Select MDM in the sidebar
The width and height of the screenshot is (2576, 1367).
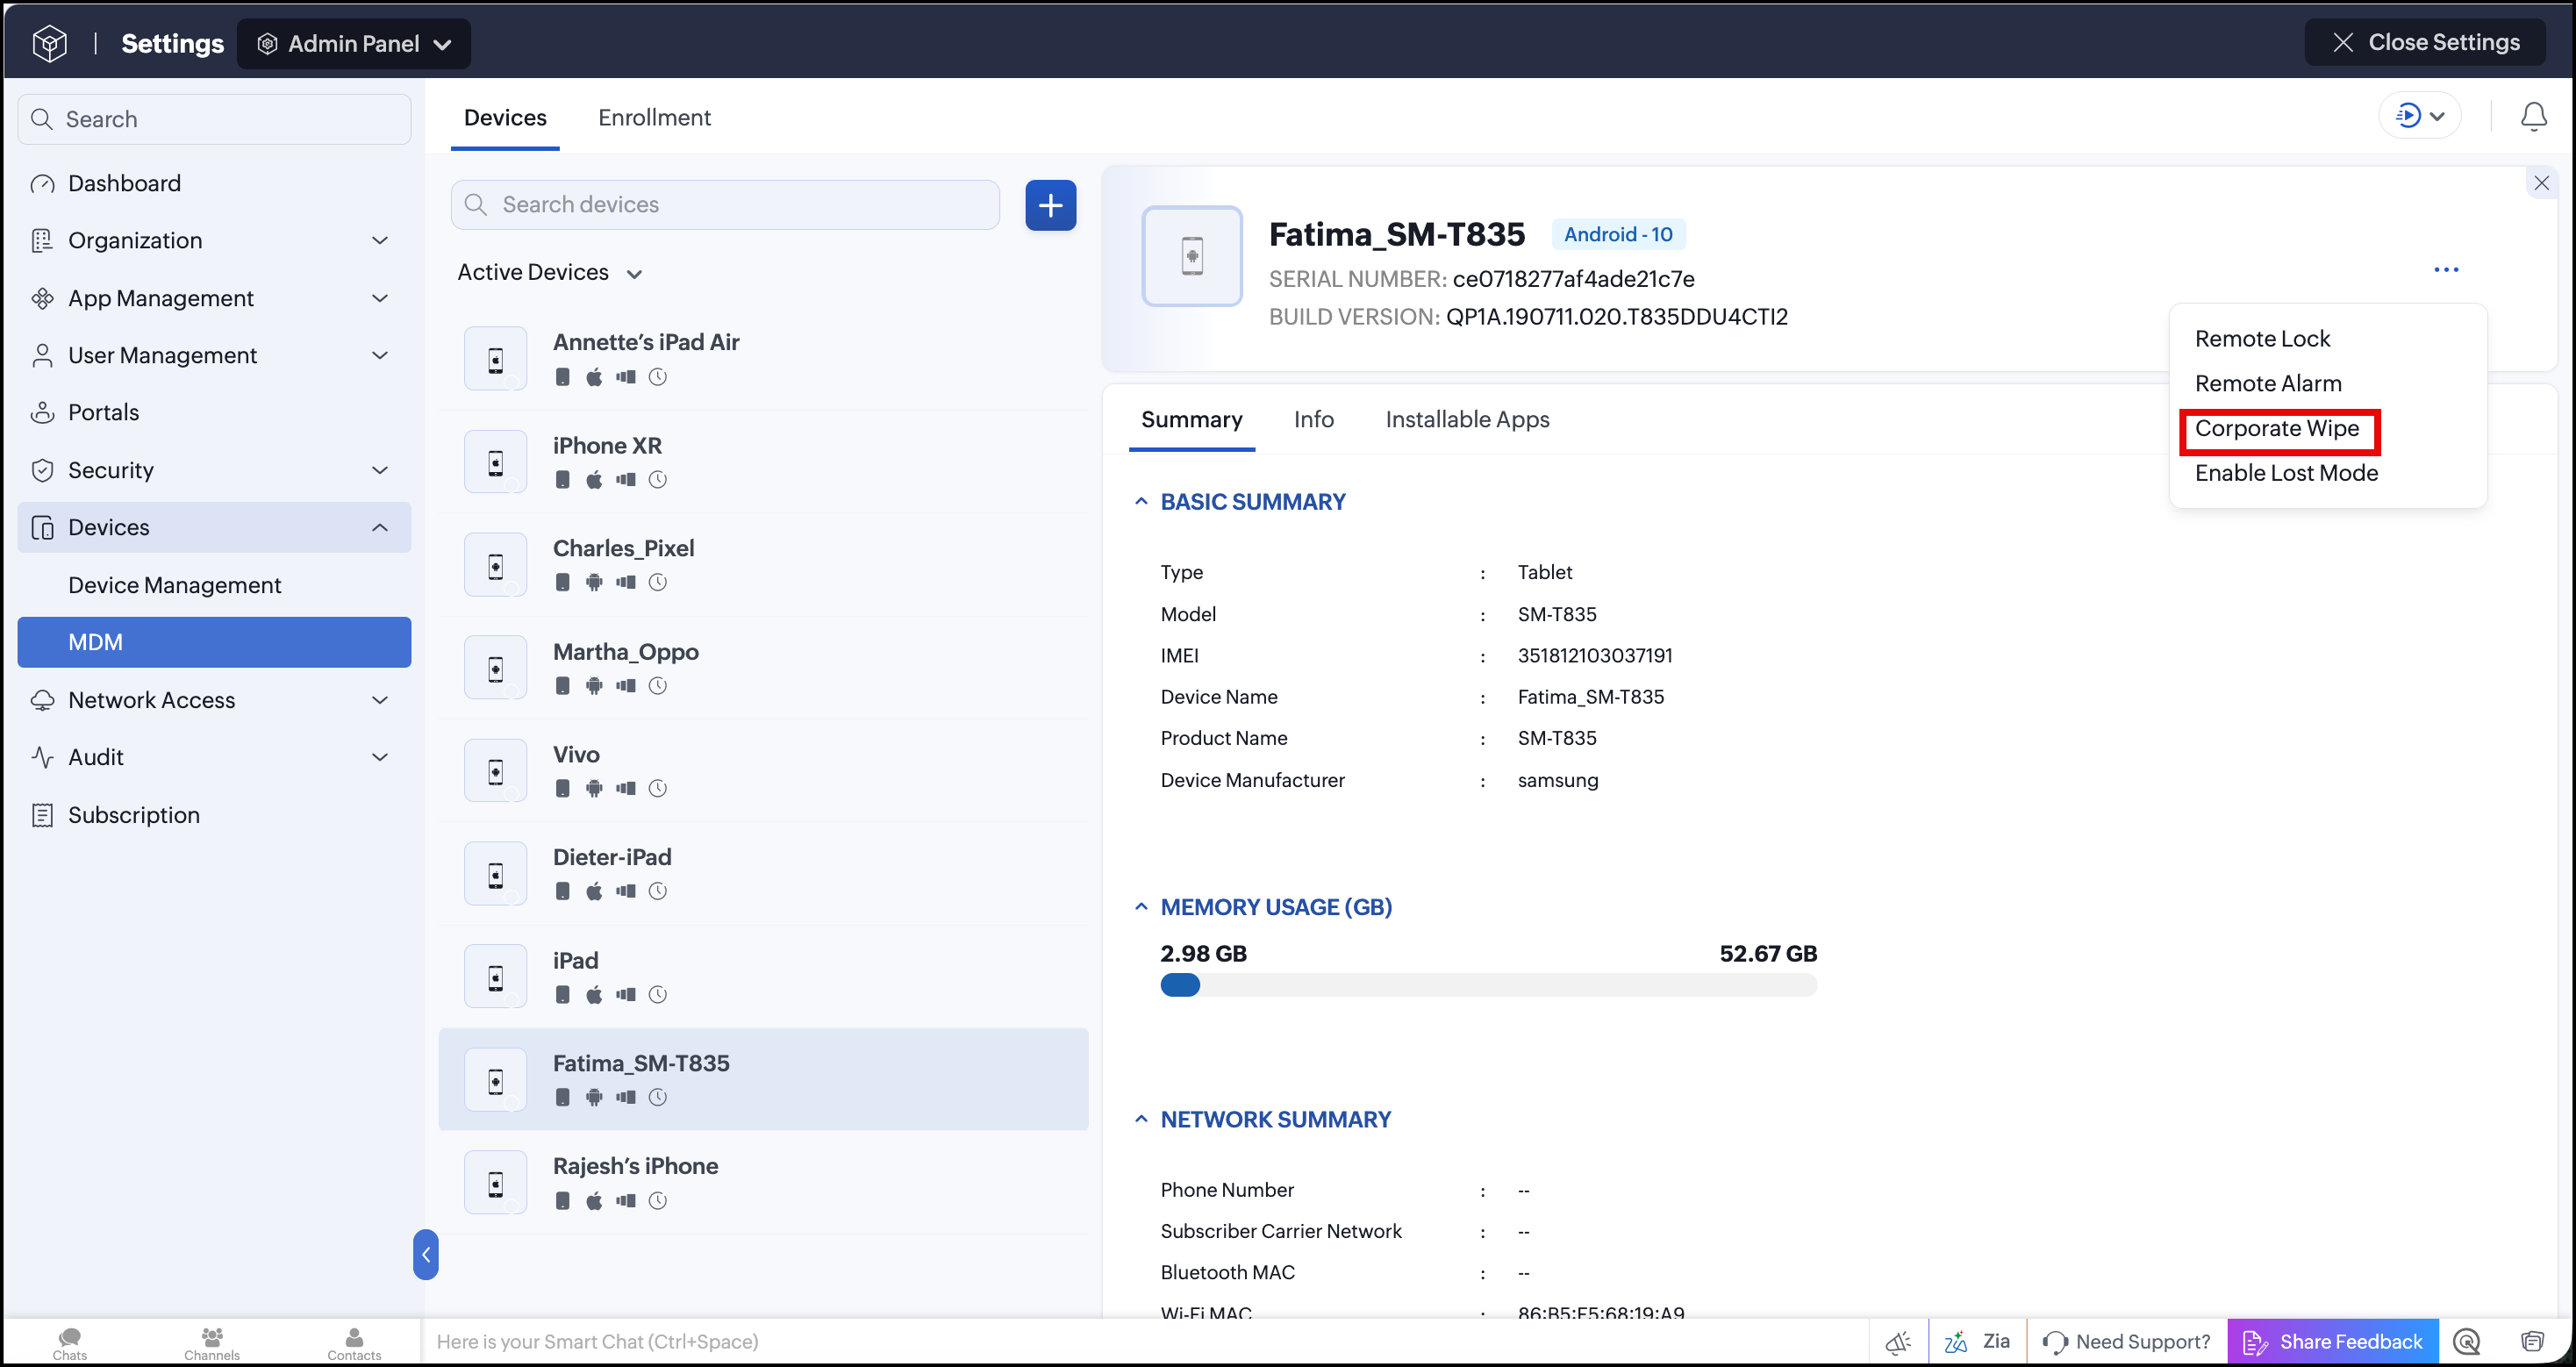(x=214, y=642)
